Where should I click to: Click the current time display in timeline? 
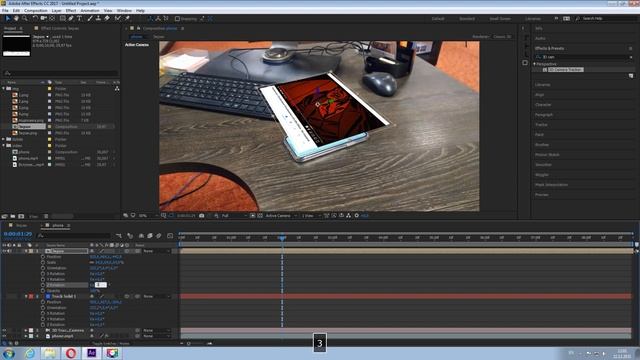point(18,234)
